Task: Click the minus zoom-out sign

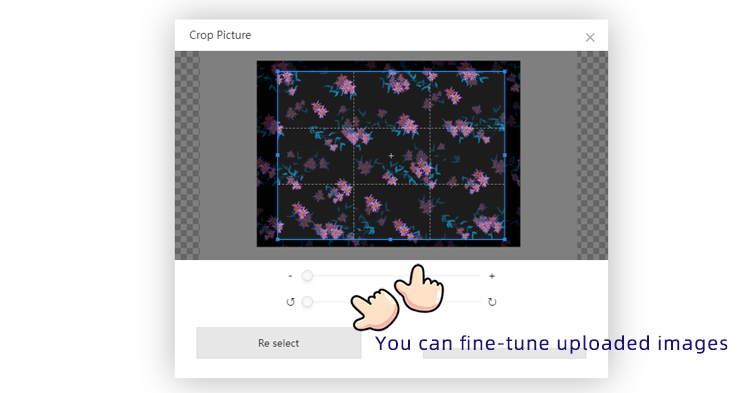Action: coord(290,276)
